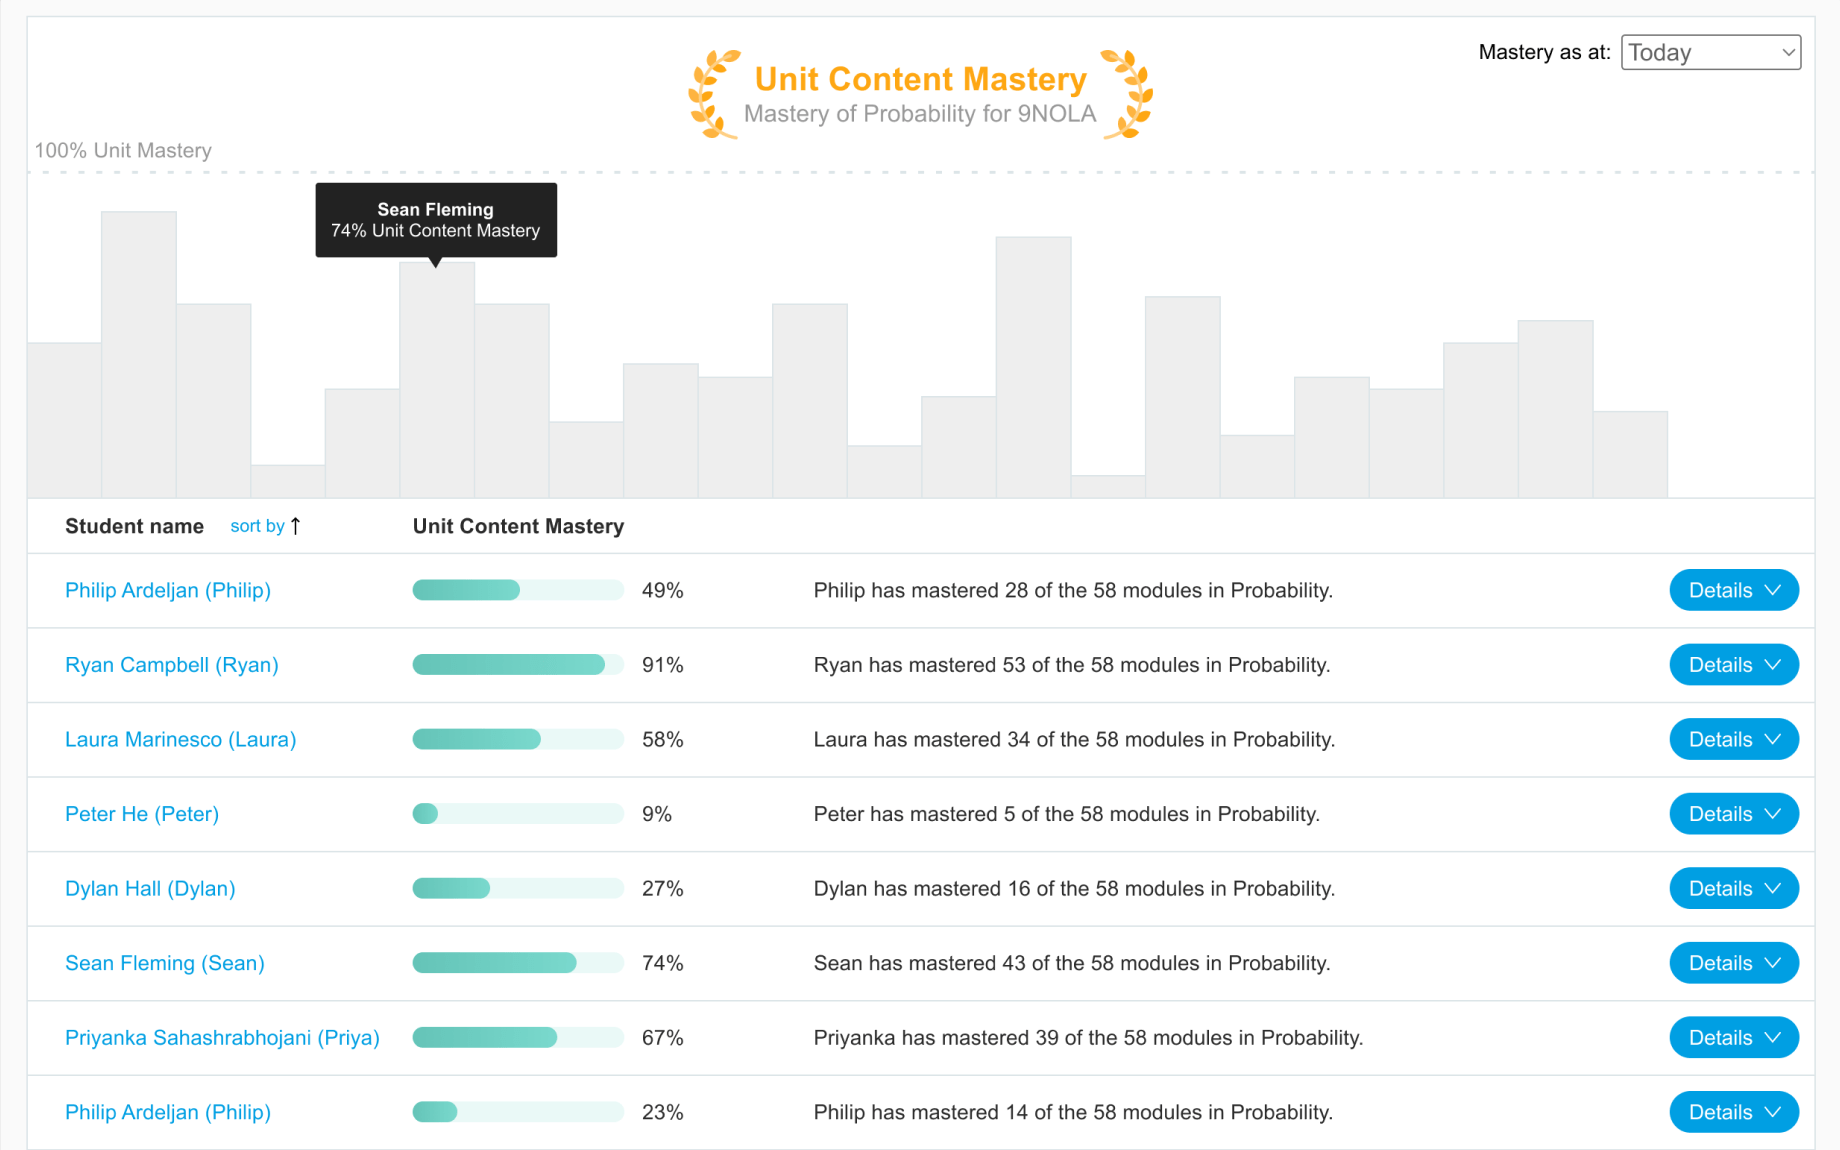Open Details for Priyanka Sahashrabhojani
The width and height of the screenshot is (1840, 1150).
(x=1733, y=1038)
